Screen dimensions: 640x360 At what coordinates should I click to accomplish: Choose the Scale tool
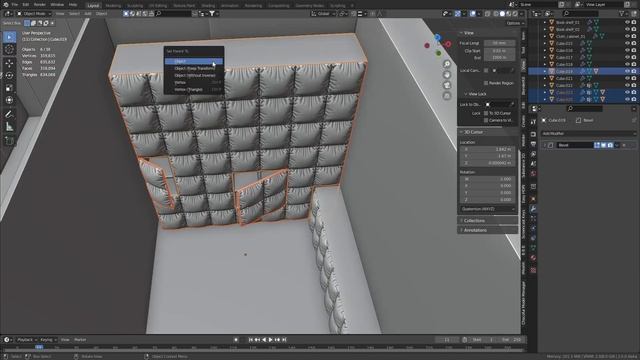(9, 88)
